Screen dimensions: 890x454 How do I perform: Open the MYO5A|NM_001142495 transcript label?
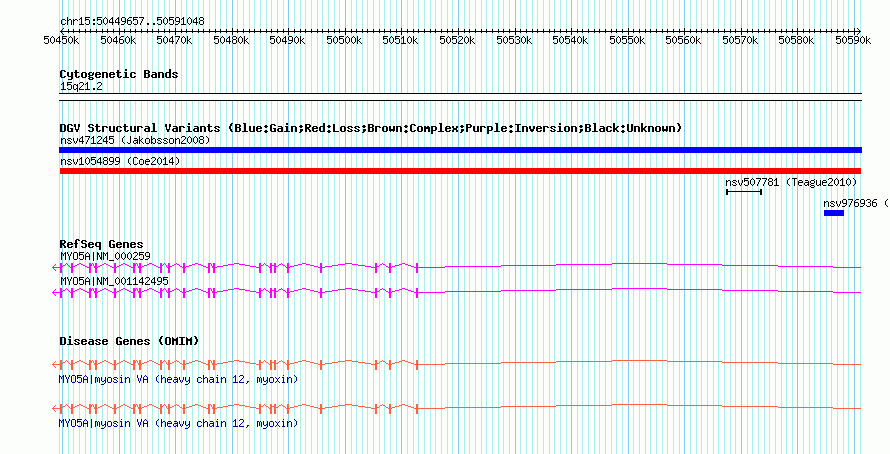point(114,281)
